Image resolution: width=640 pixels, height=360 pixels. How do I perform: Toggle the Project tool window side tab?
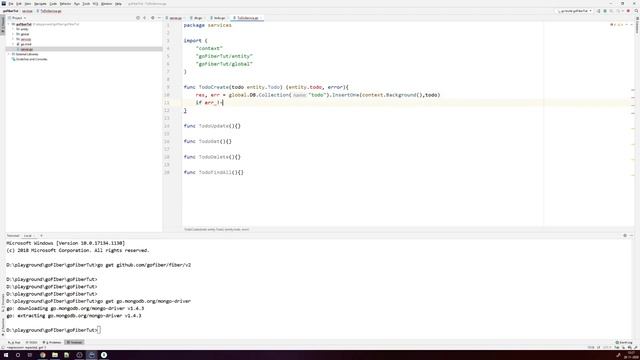pos(2,25)
